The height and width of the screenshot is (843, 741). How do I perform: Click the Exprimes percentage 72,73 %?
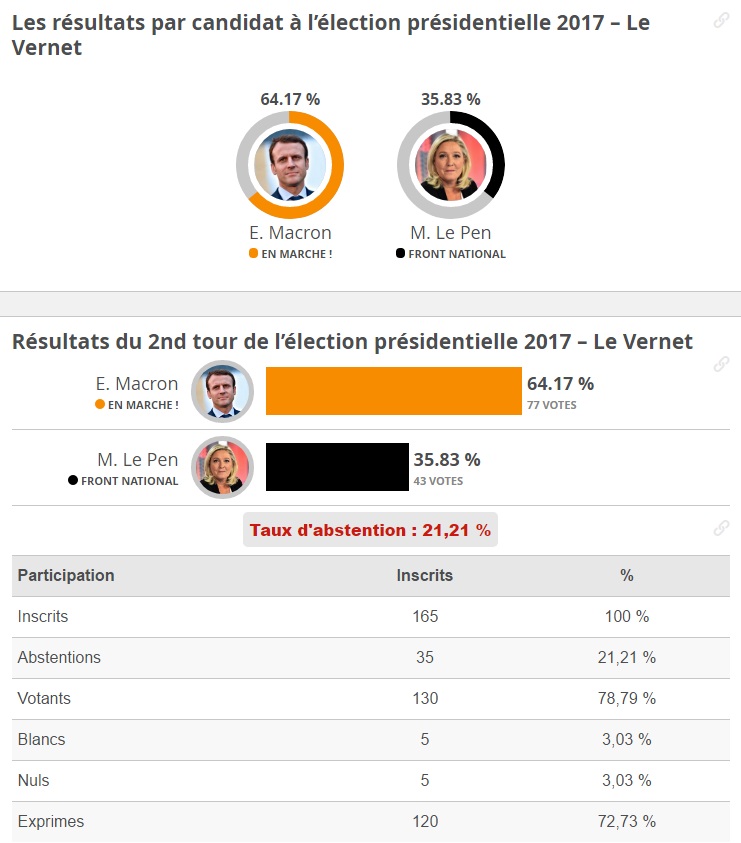coord(626,821)
